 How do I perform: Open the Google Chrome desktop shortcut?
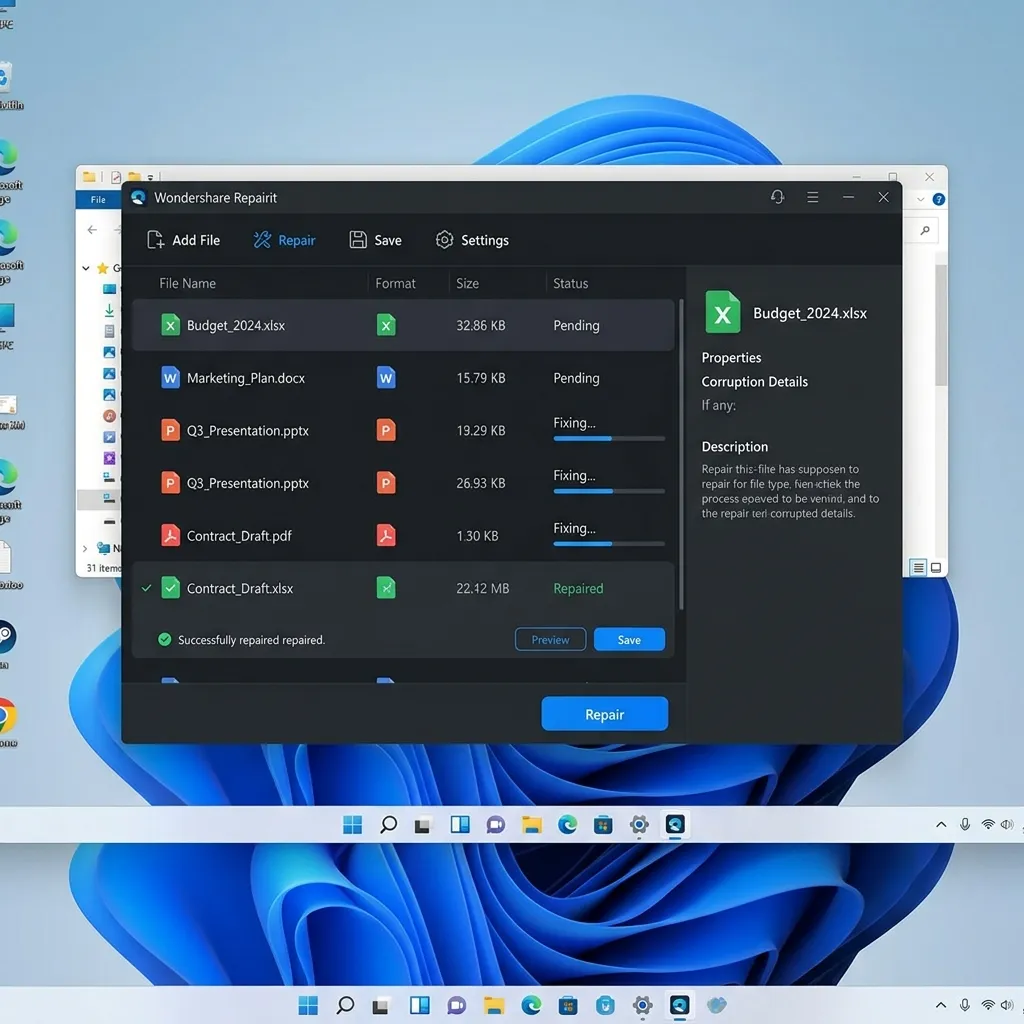coord(6,716)
